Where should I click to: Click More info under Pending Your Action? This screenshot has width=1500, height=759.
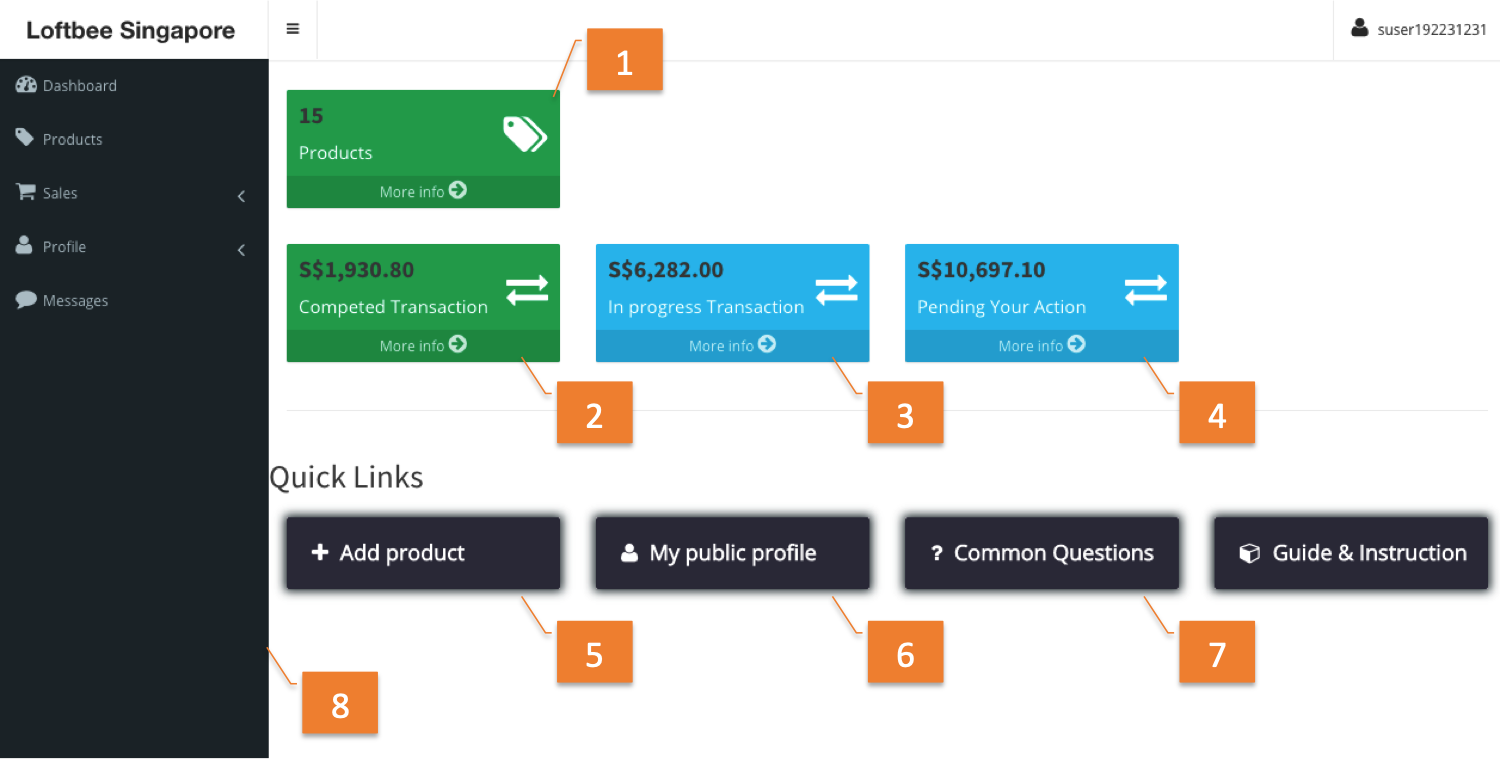[1041, 345]
